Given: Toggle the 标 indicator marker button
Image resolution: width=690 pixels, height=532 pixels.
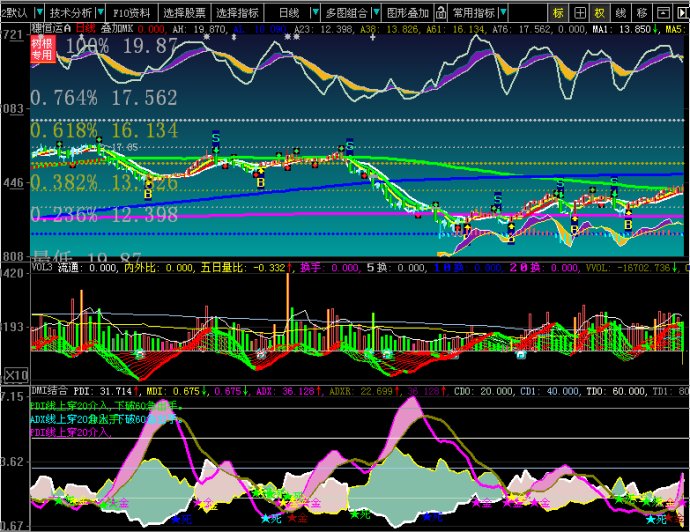Looking at the screenshot, I should [x=558, y=13].
